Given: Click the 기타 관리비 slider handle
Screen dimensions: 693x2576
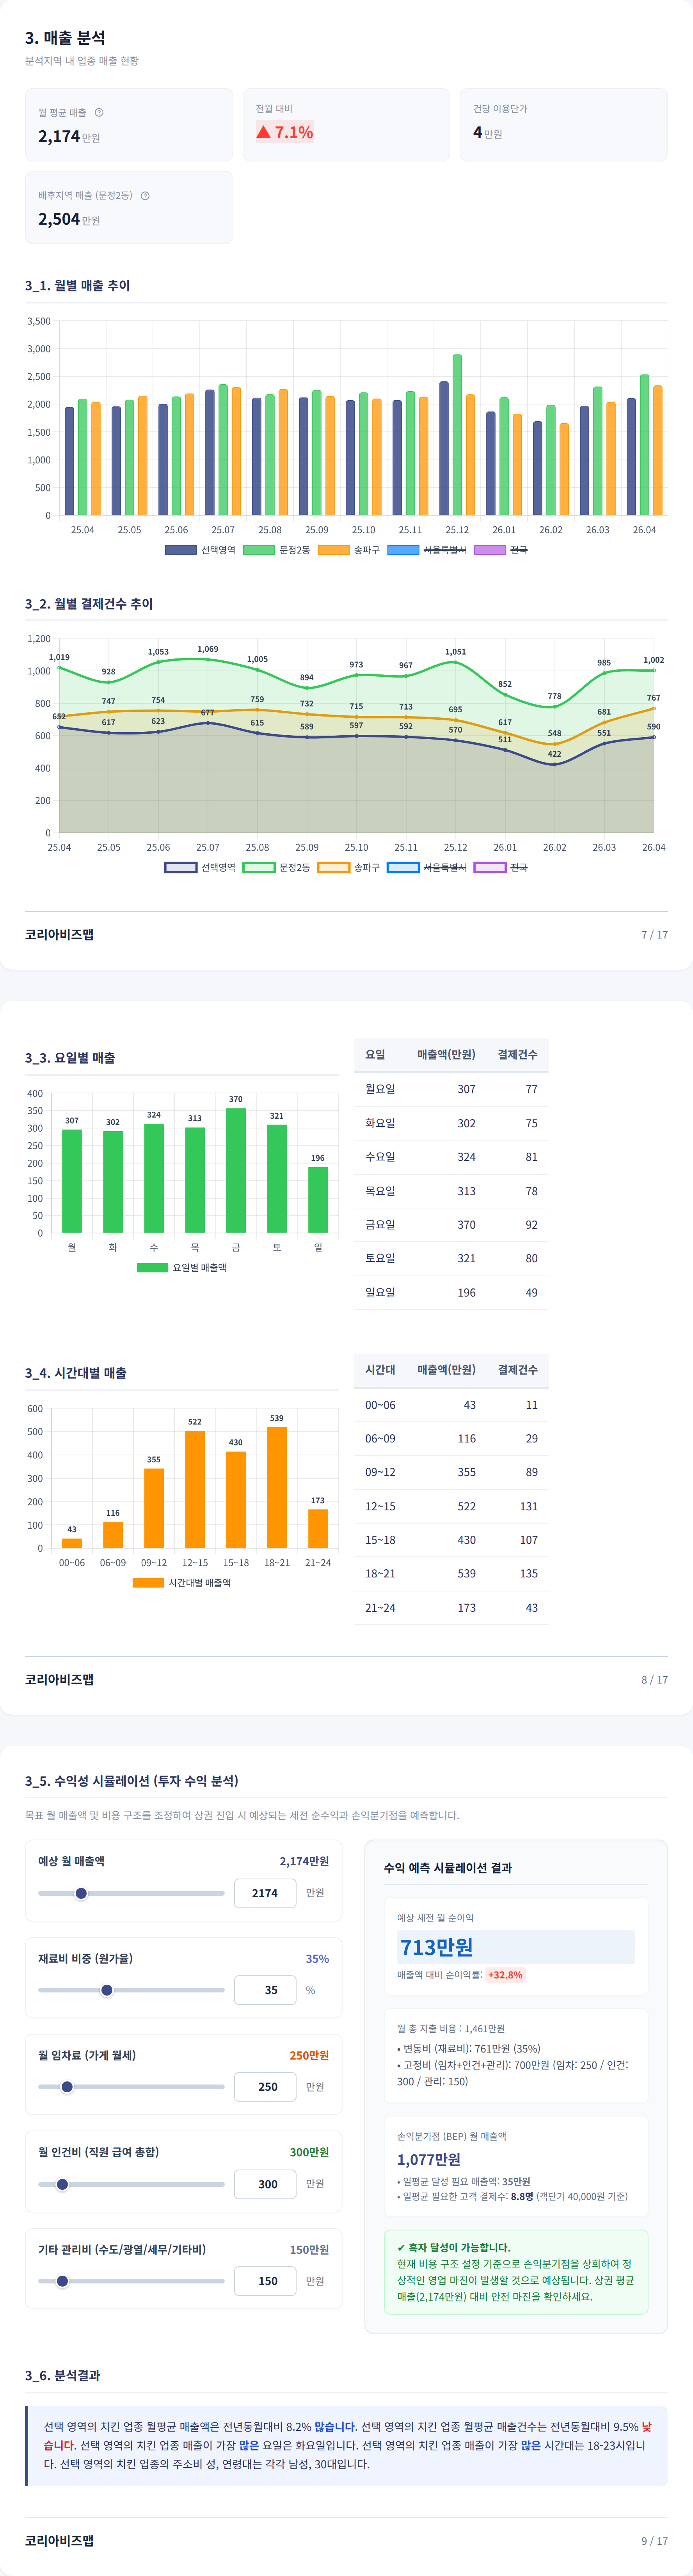Looking at the screenshot, I should pos(62,2281).
